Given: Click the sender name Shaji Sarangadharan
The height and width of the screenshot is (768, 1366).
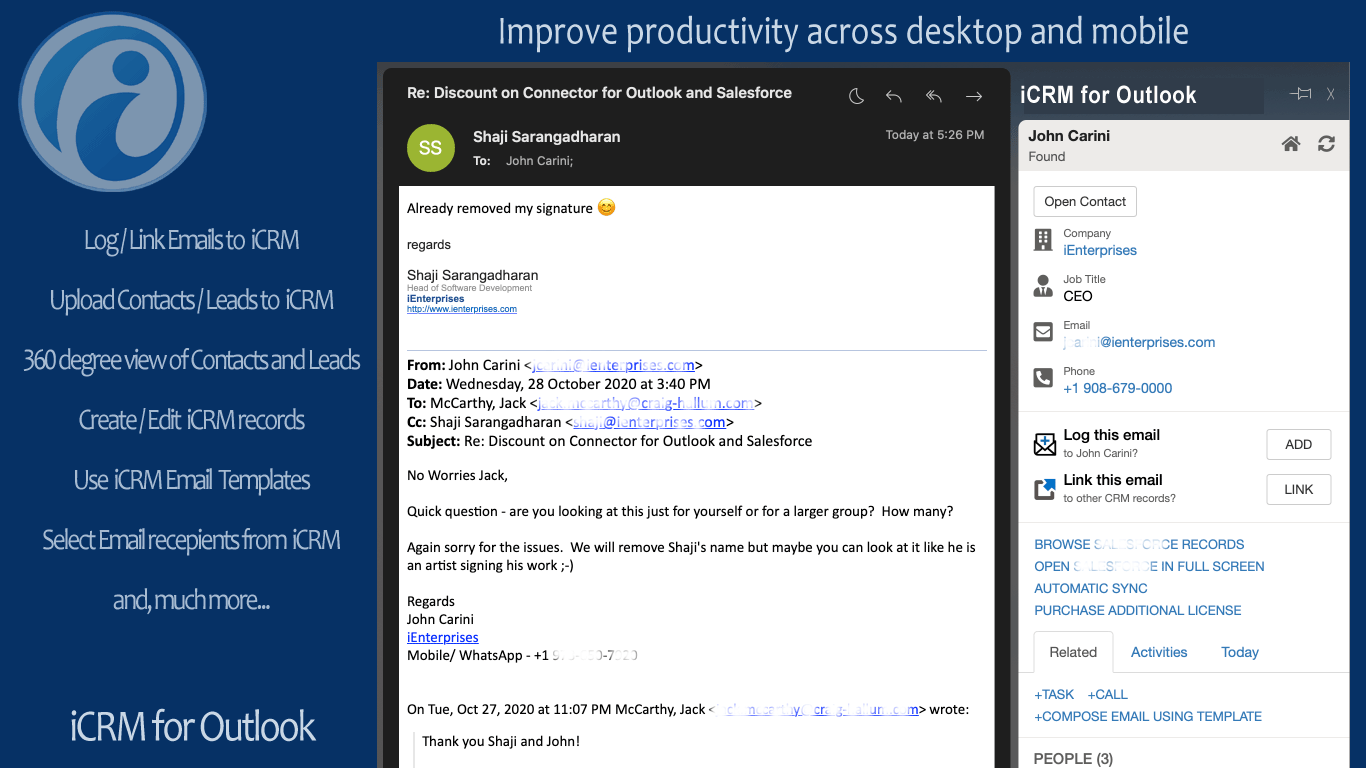Looking at the screenshot, I should tap(547, 137).
